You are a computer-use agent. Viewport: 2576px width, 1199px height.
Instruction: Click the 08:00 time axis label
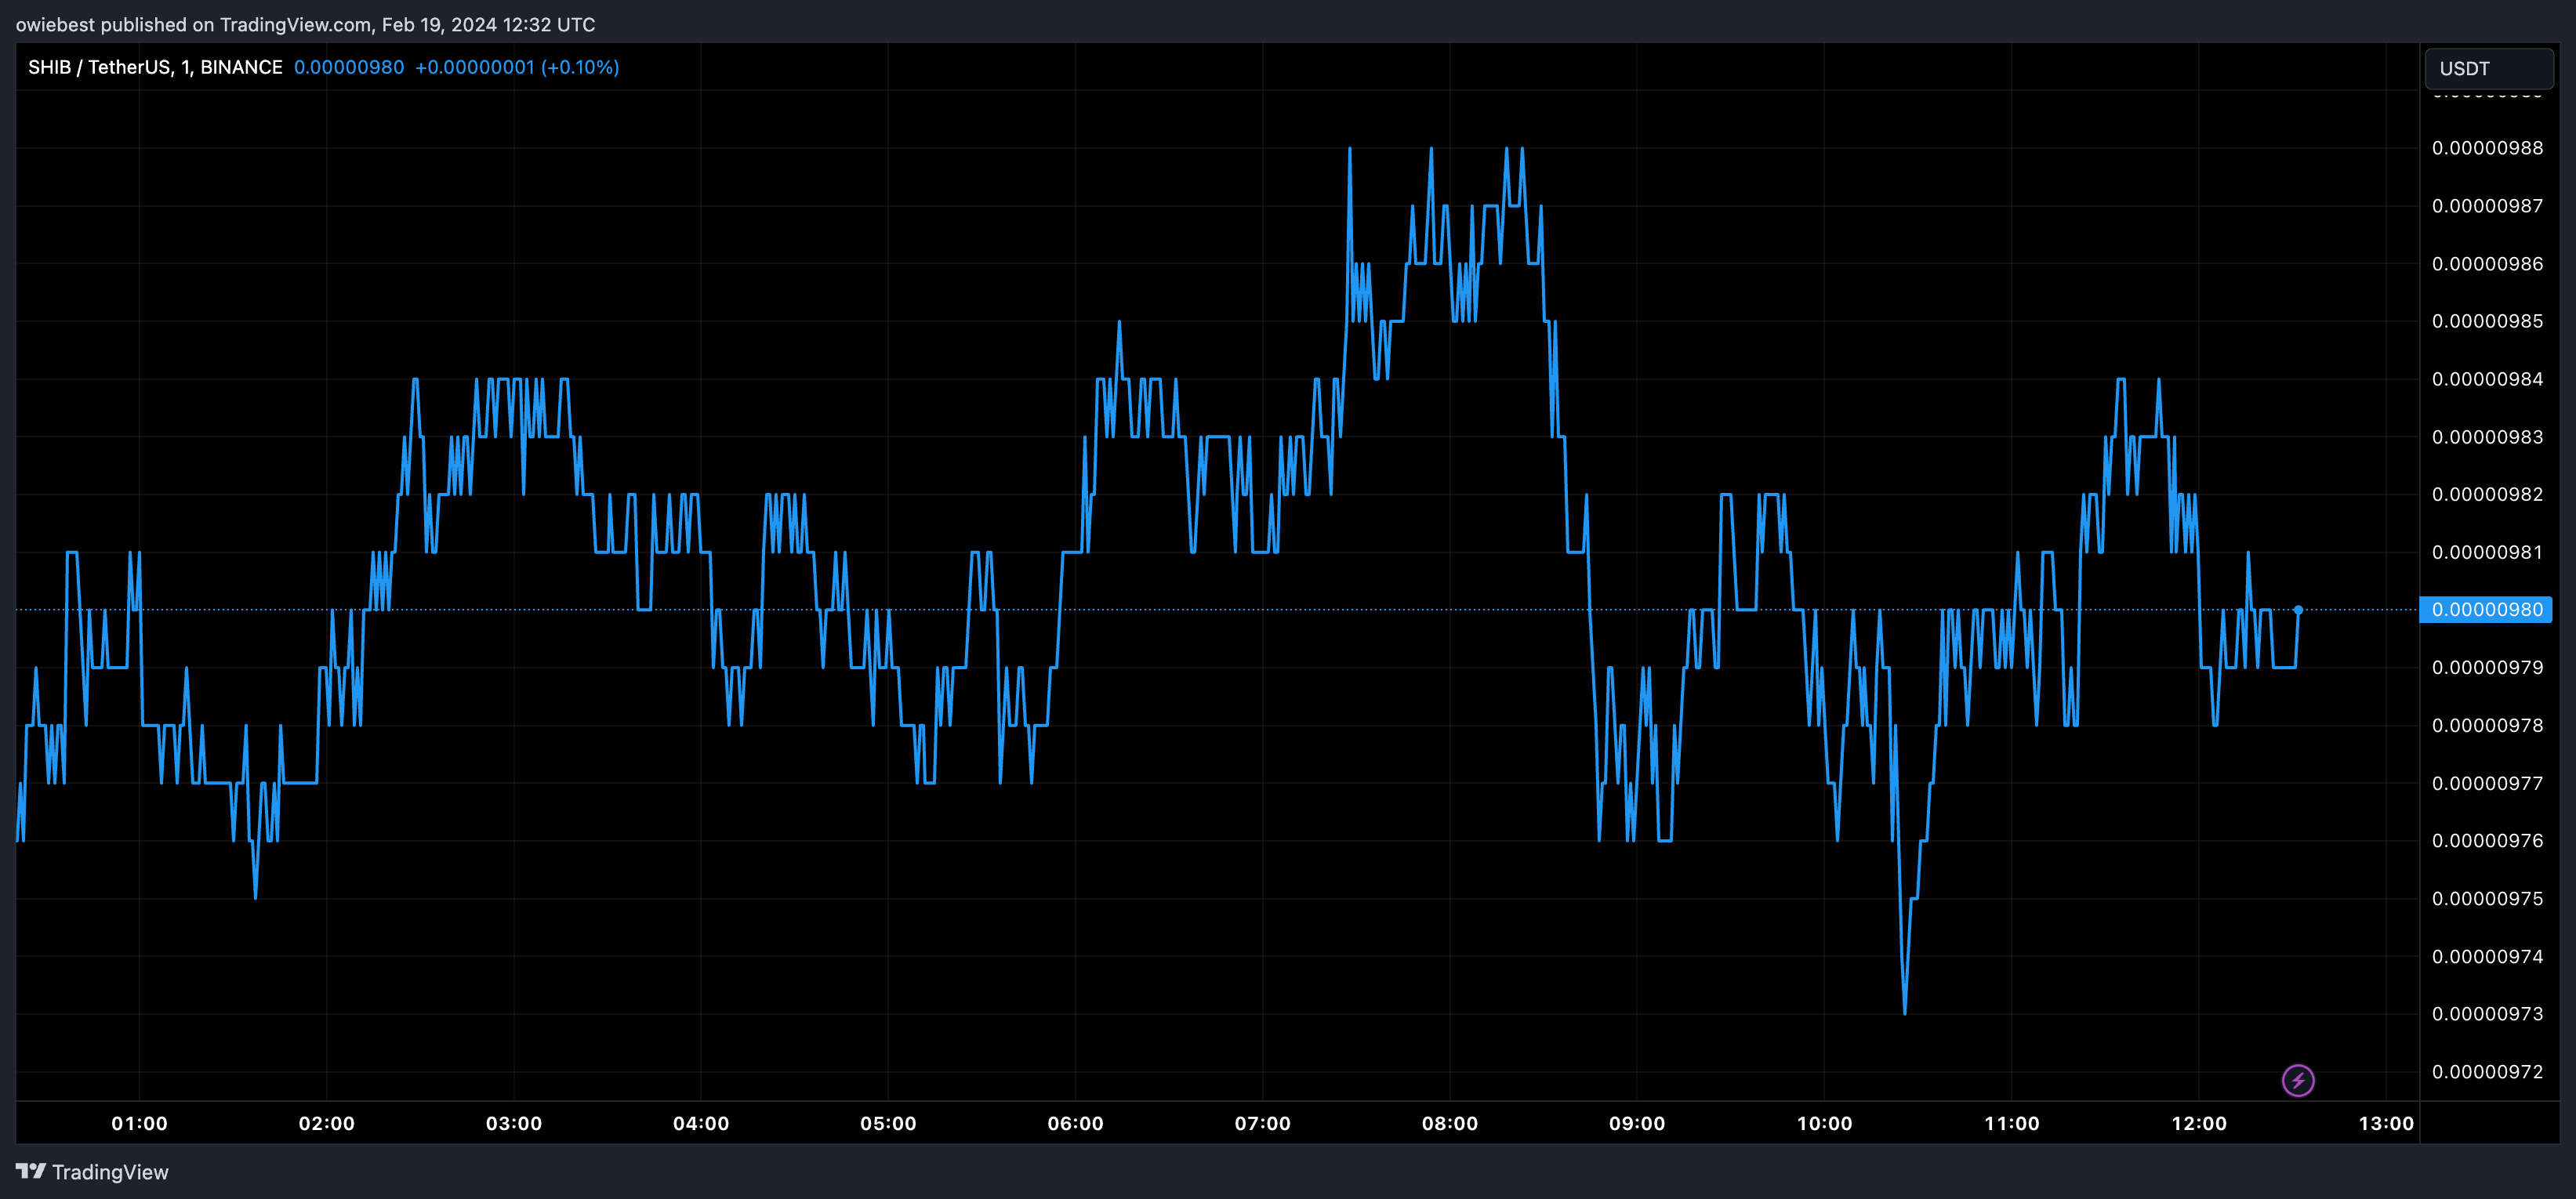(1449, 1123)
